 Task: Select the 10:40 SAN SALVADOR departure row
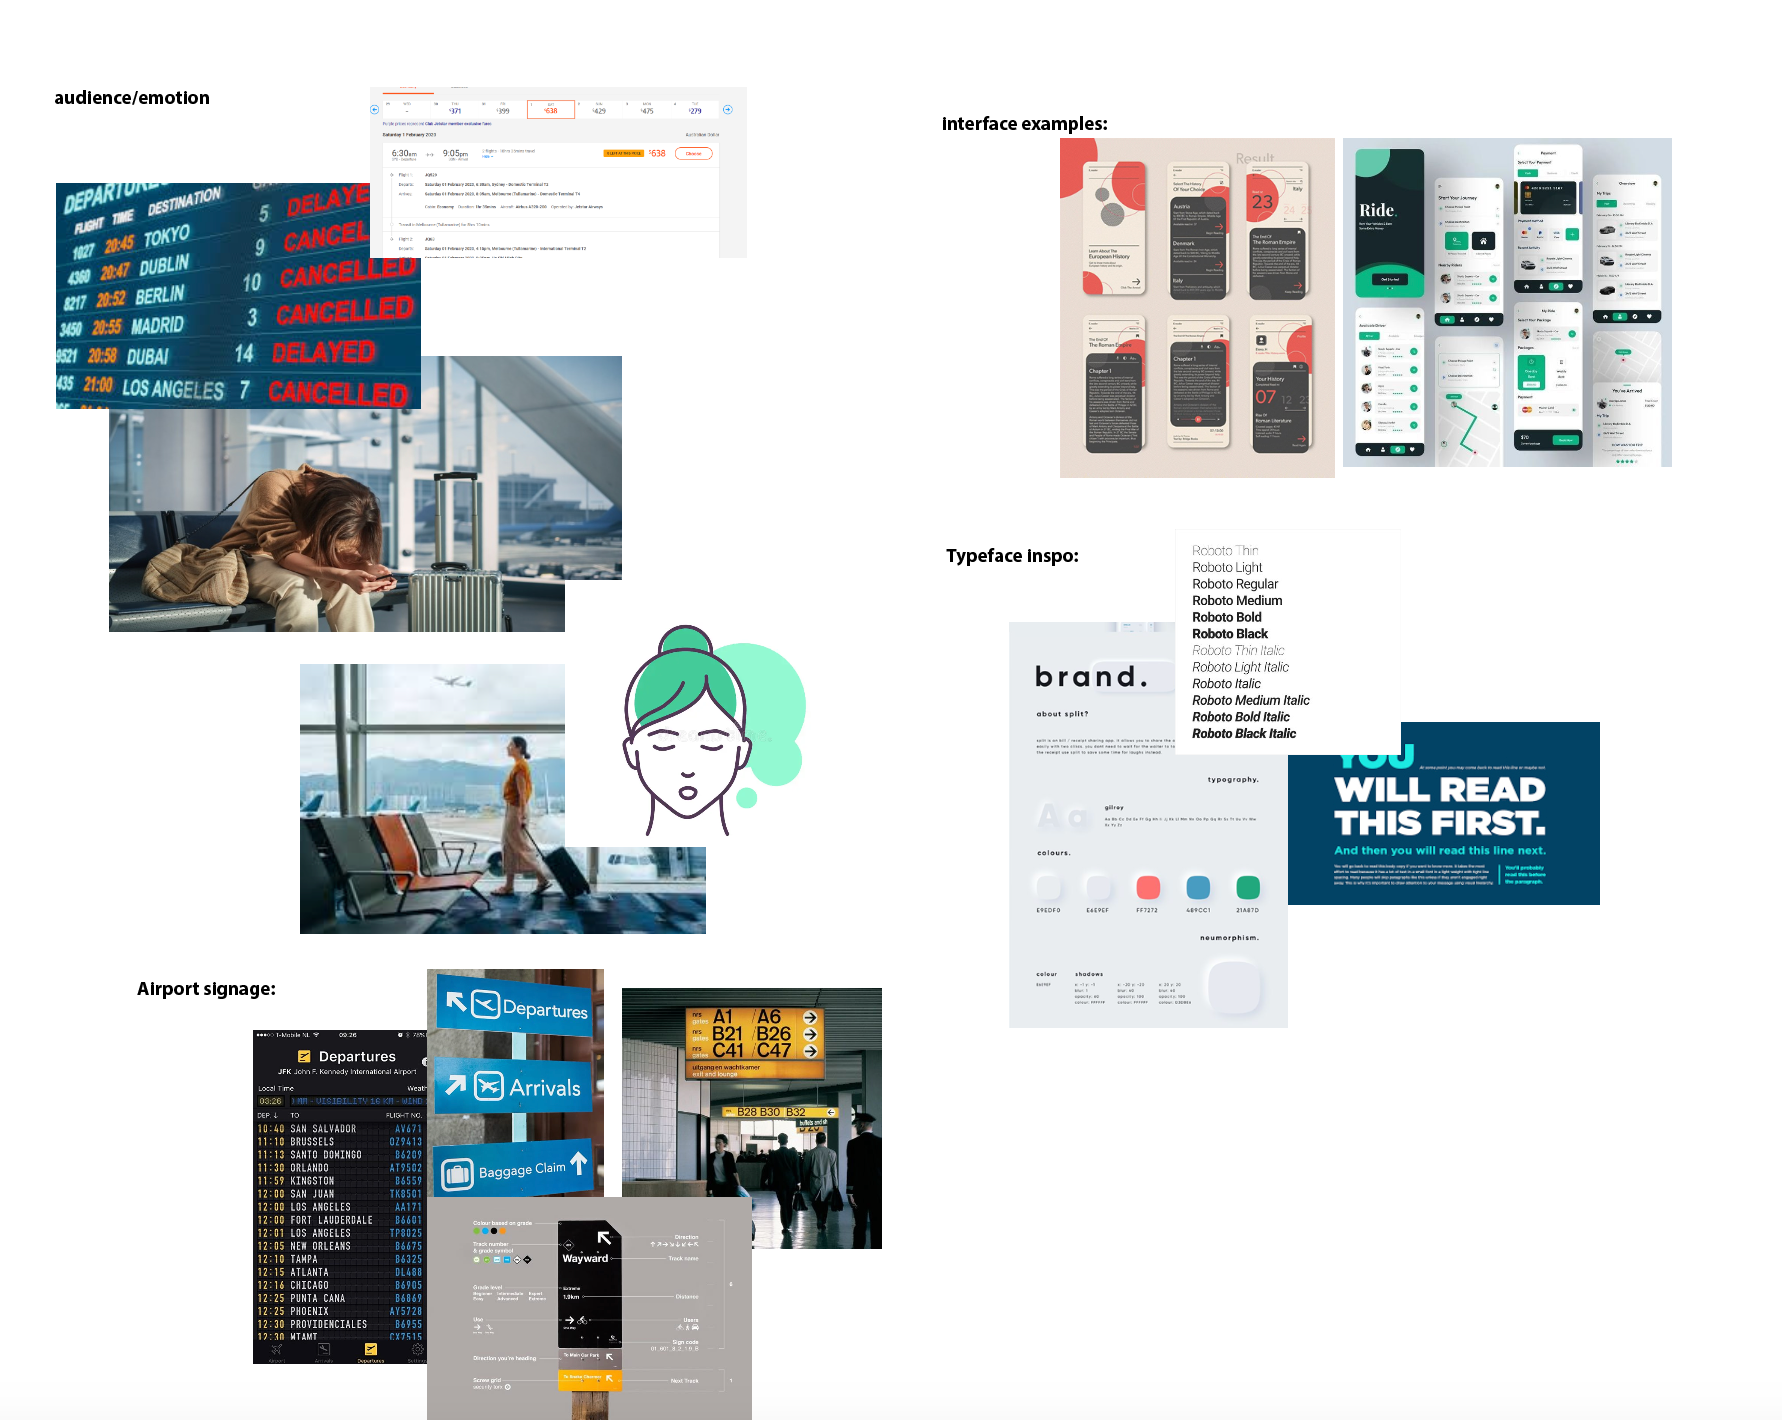[340, 1129]
